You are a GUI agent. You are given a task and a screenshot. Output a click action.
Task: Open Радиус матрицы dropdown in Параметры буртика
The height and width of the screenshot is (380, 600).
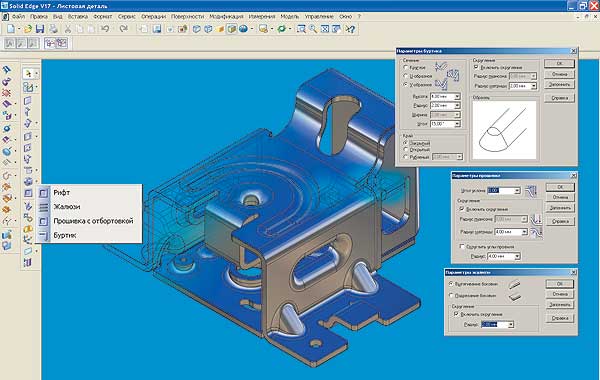tap(533, 86)
